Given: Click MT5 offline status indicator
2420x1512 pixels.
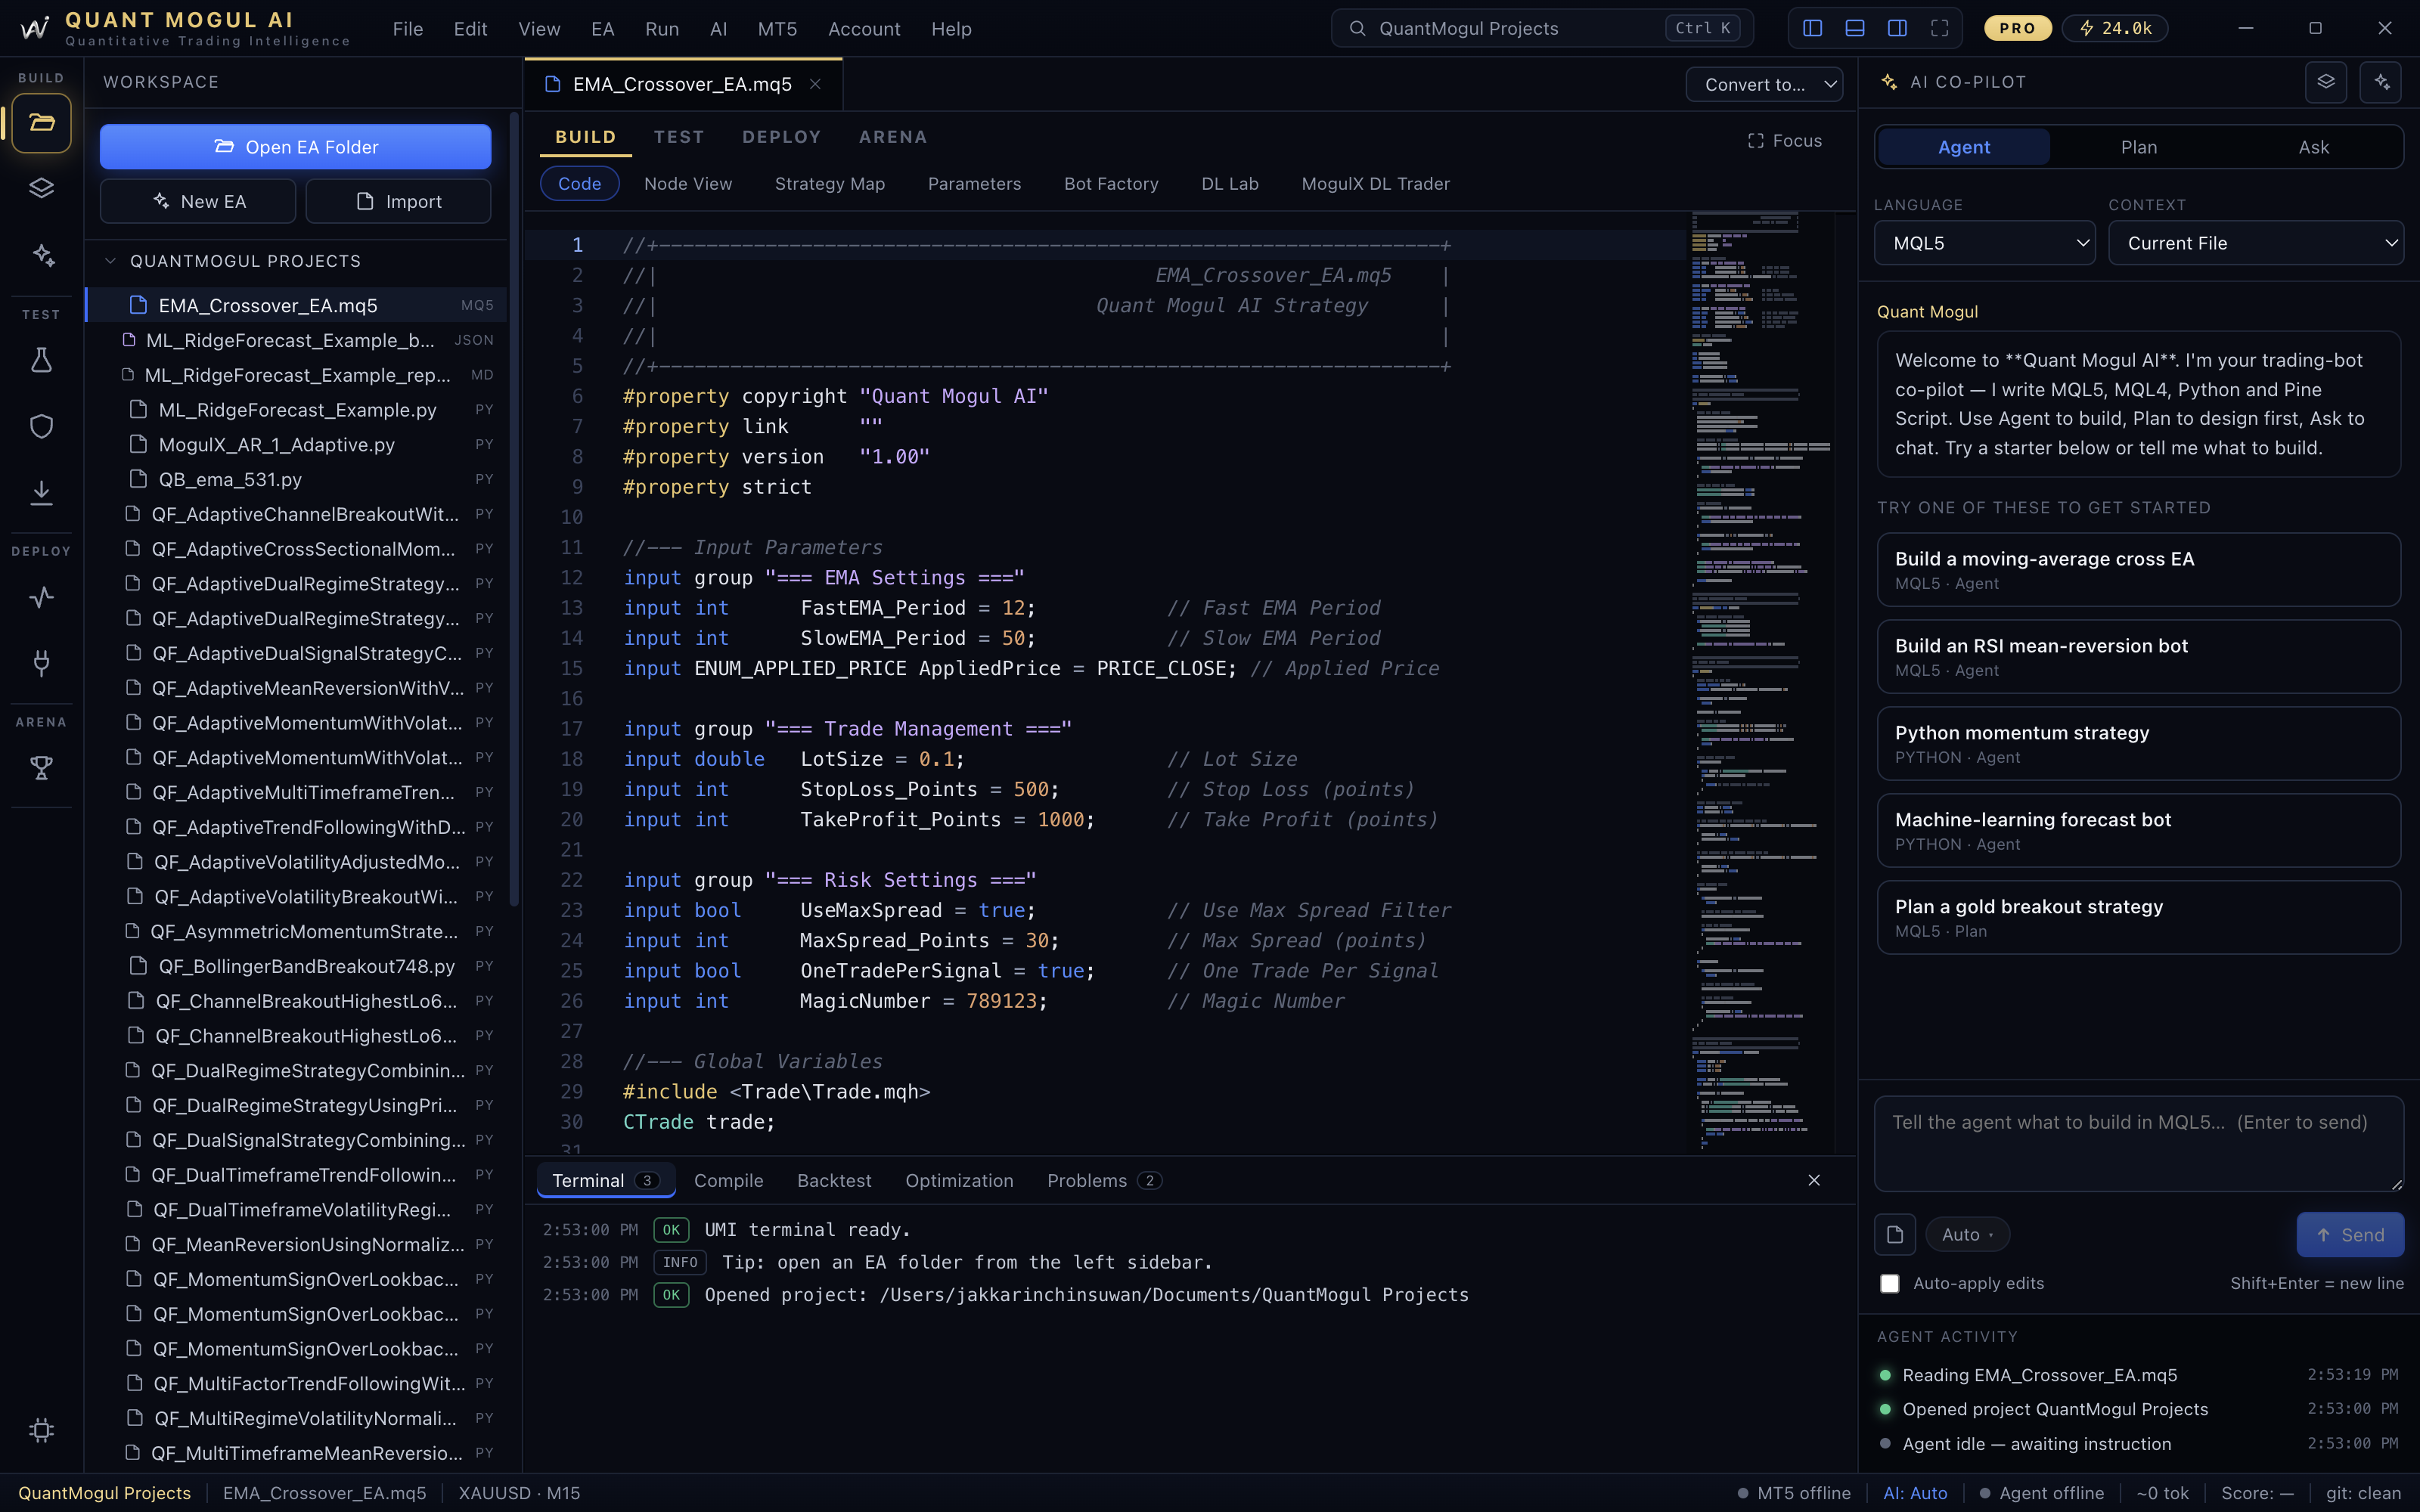Looking at the screenshot, I should click(x=1794, y=1493).
